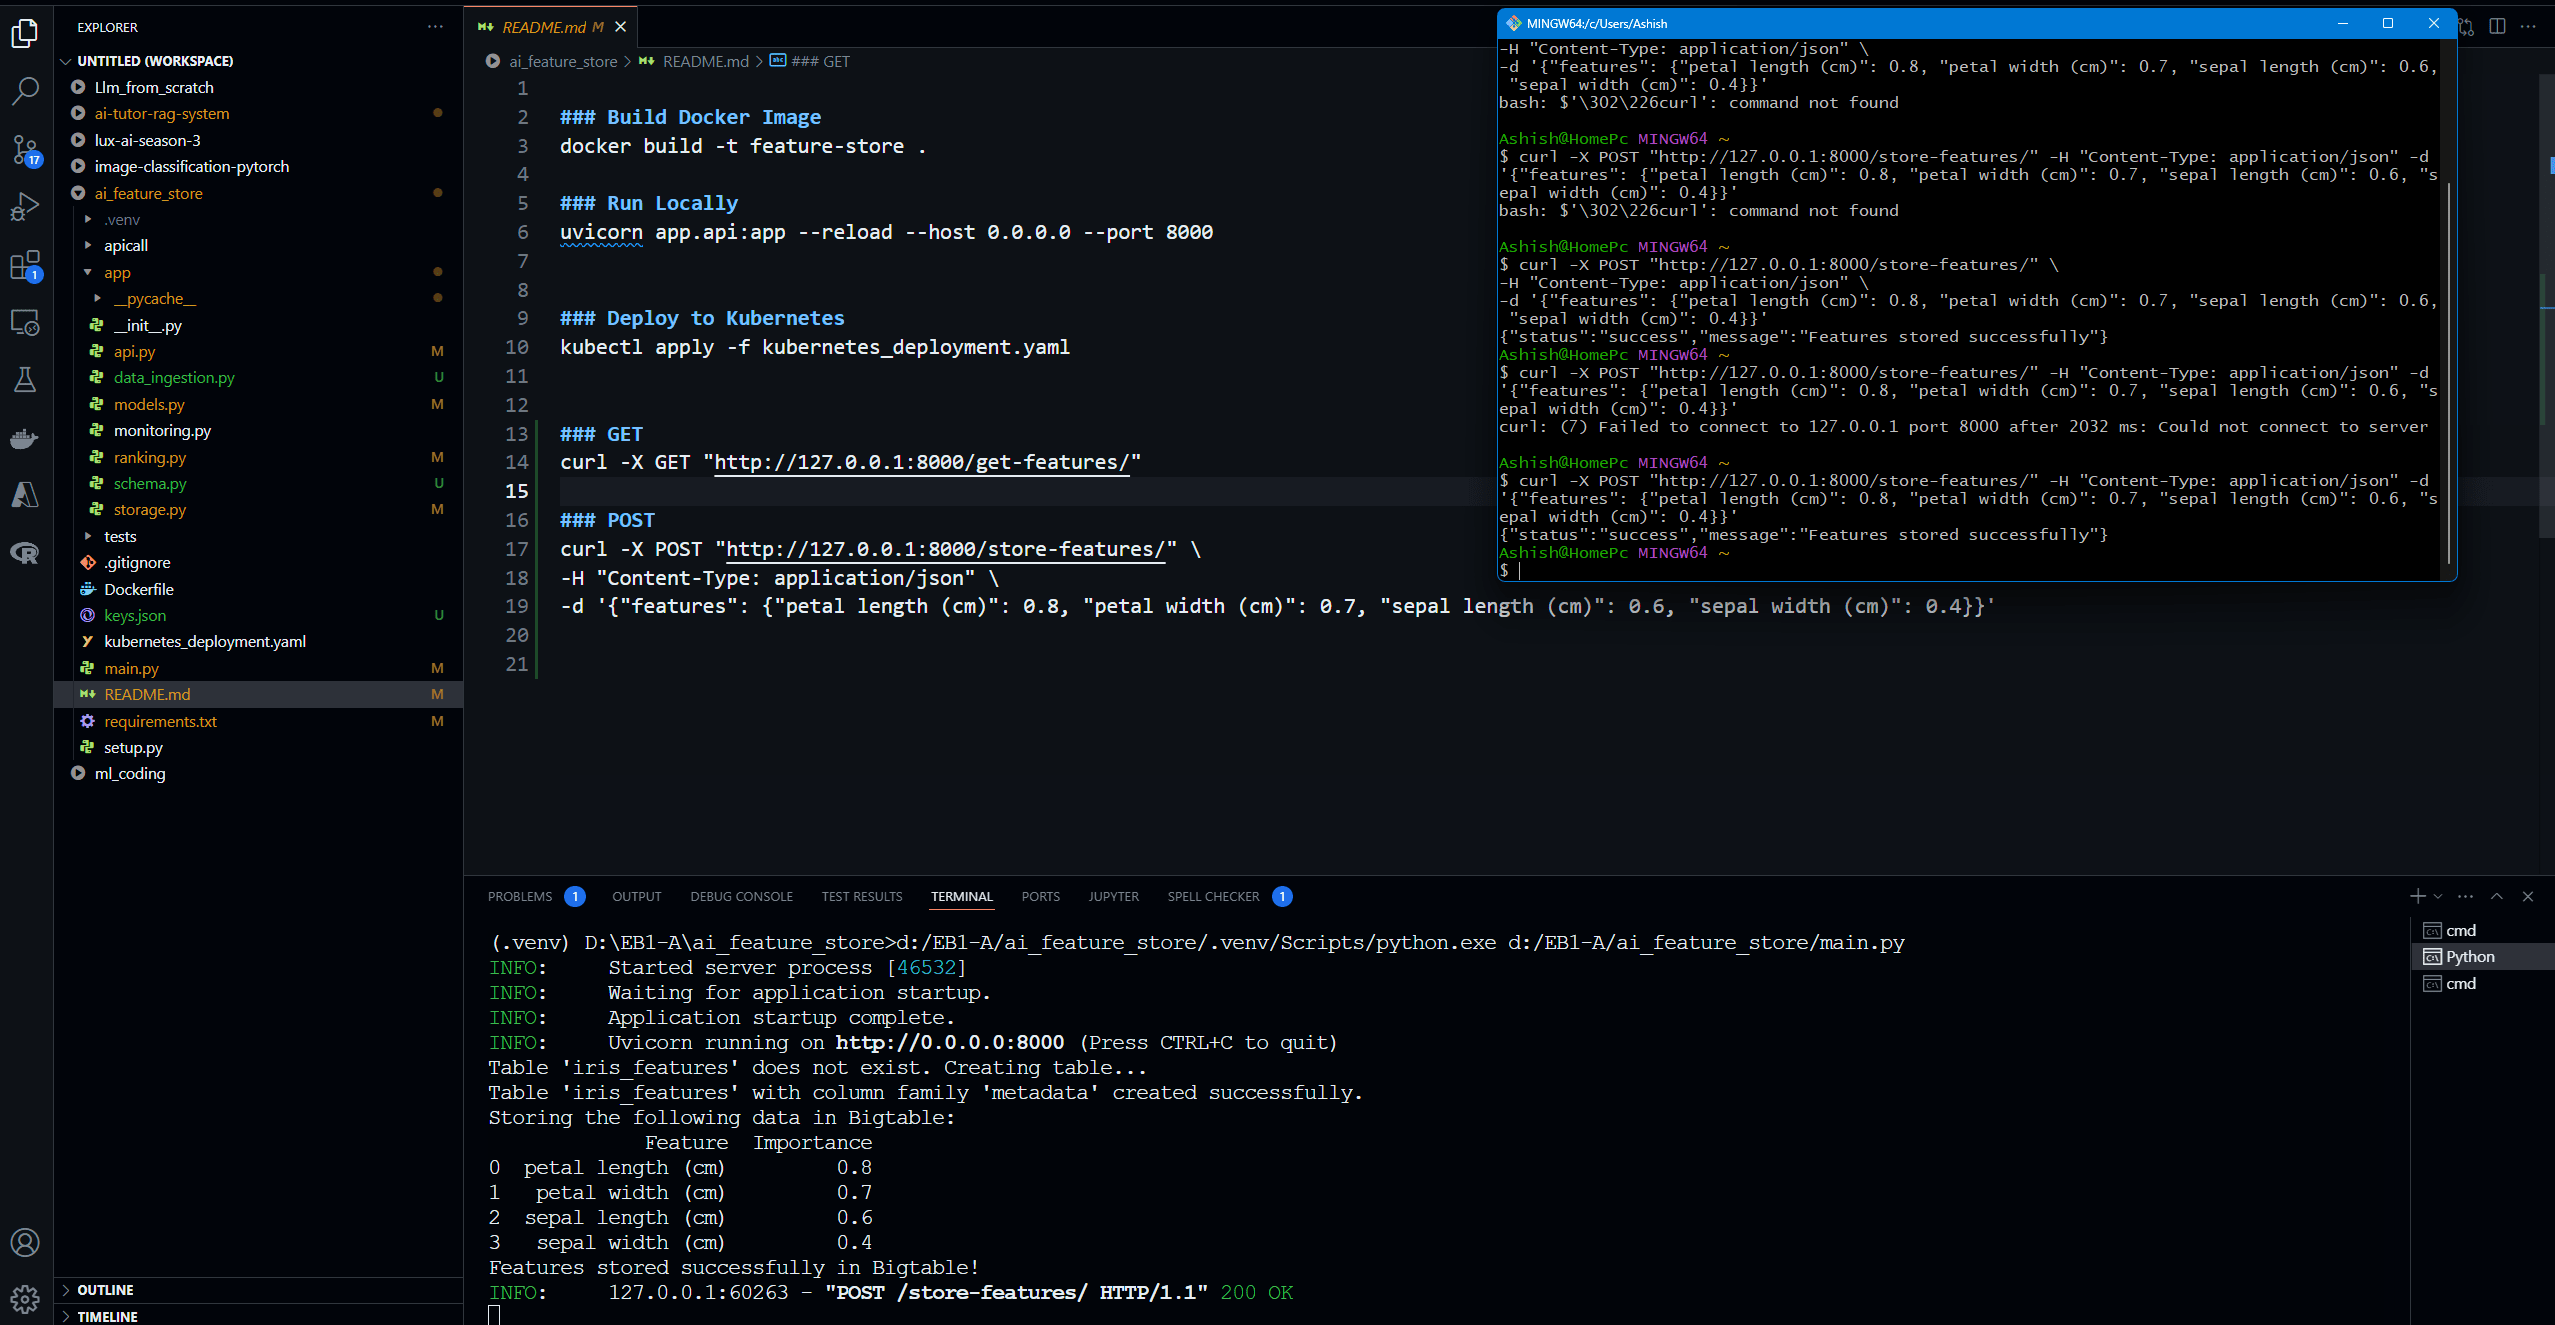Toggle split editor layout button
Screen dimensions: 2555x1325
point(2497,26)
